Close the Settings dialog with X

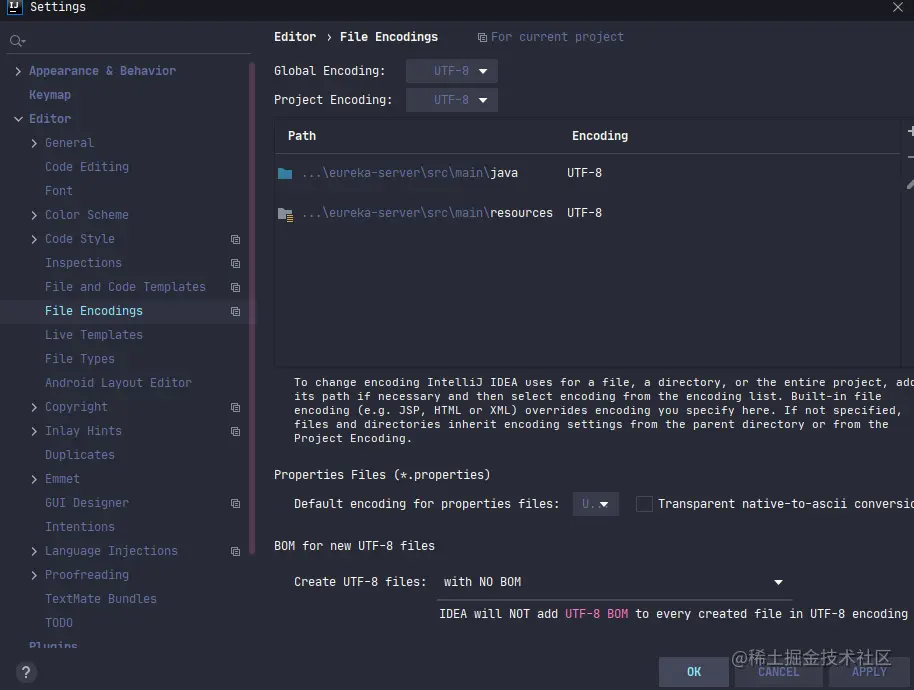tap(898, 7)
